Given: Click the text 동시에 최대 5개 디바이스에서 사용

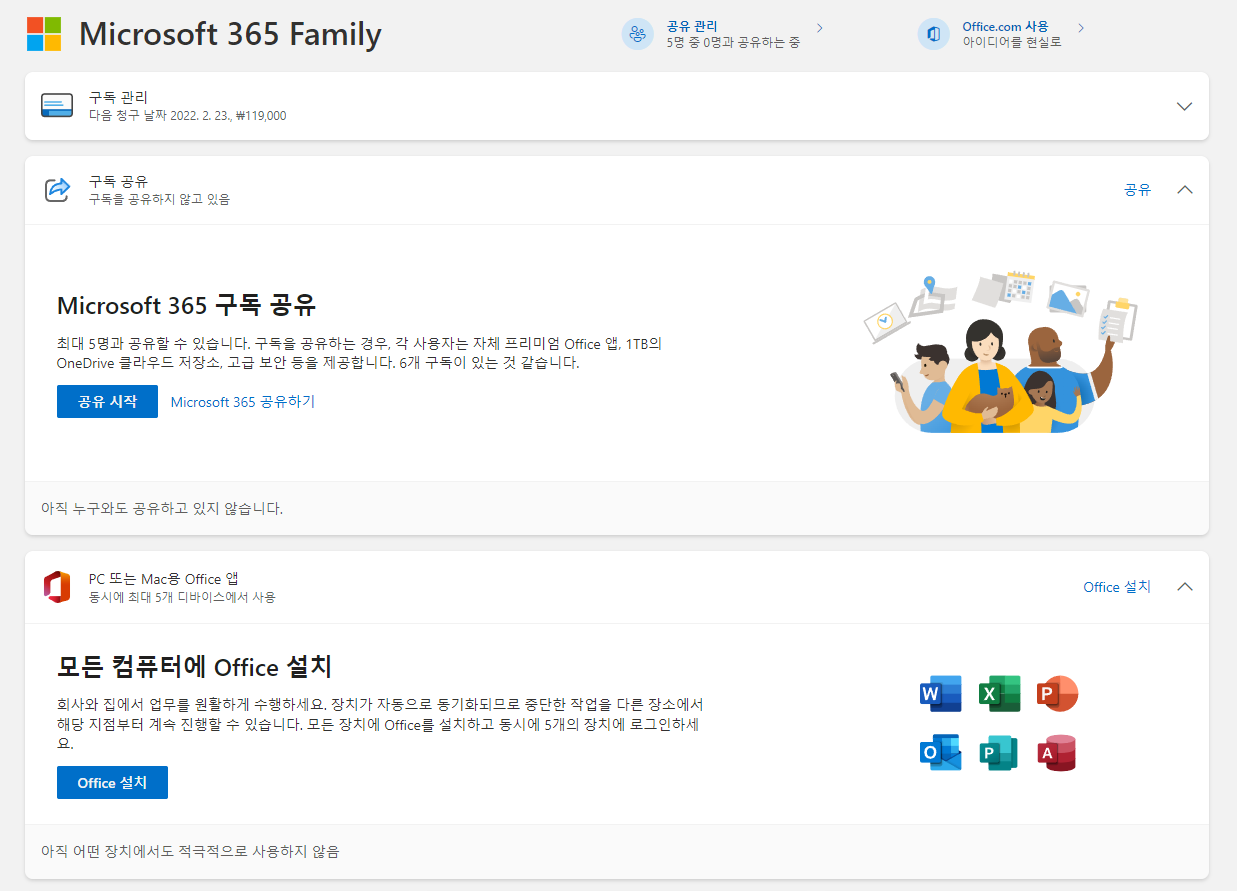Looking at the screenshot, I should 182,598.
